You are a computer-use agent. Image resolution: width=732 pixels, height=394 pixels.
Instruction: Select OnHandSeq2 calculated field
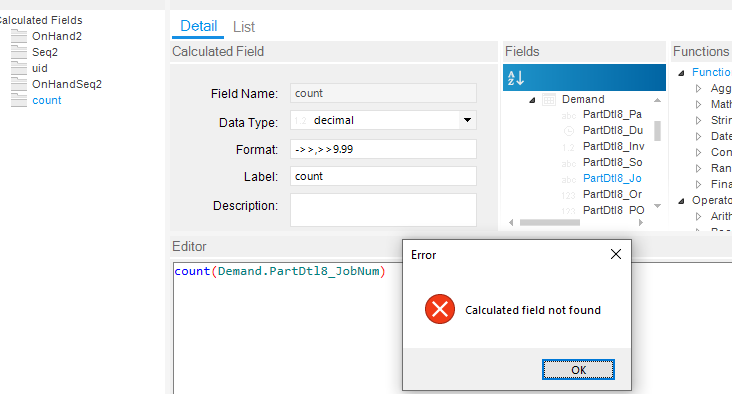[67, 84]
